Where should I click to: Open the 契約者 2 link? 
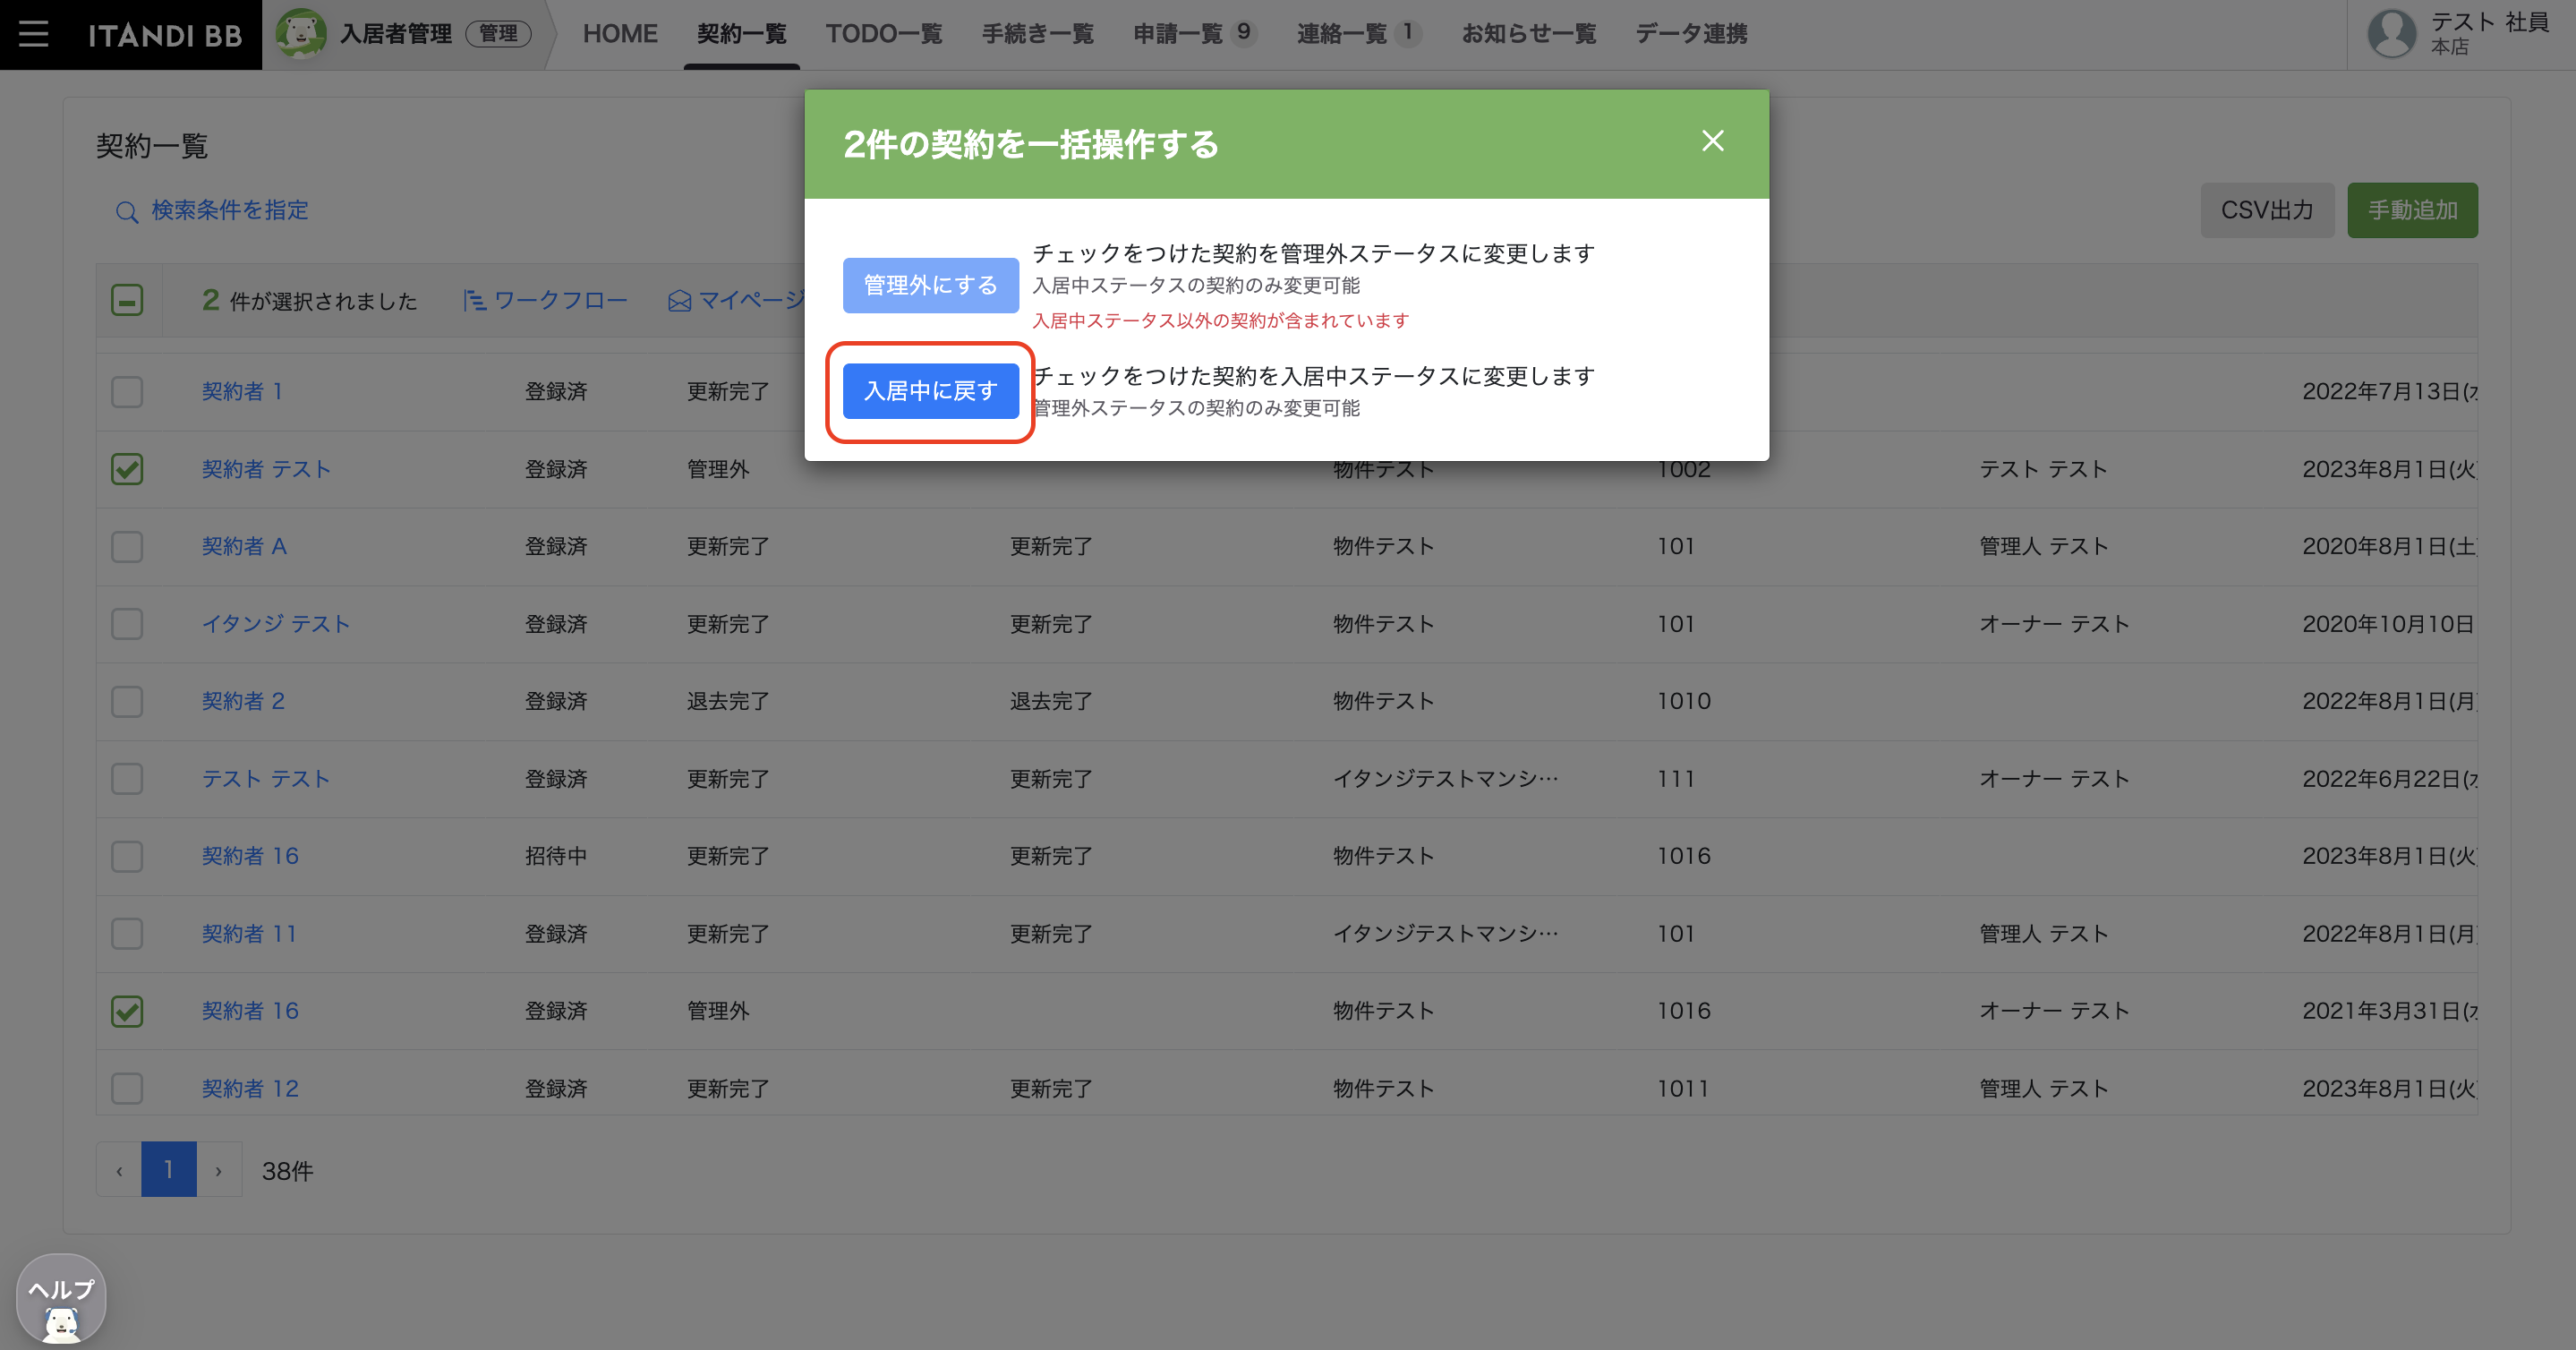pyautogui.click(x=244, y=701)
